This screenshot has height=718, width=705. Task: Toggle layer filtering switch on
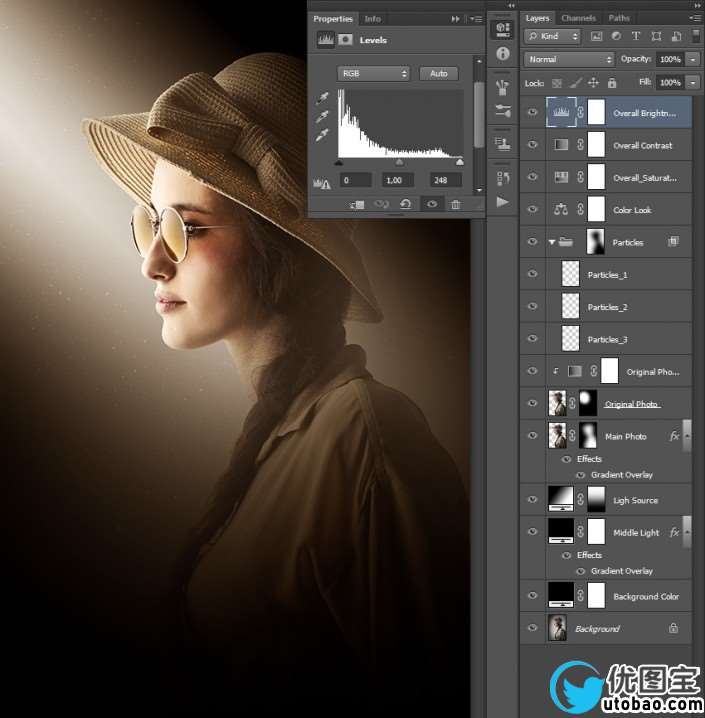tap(695, 36)
